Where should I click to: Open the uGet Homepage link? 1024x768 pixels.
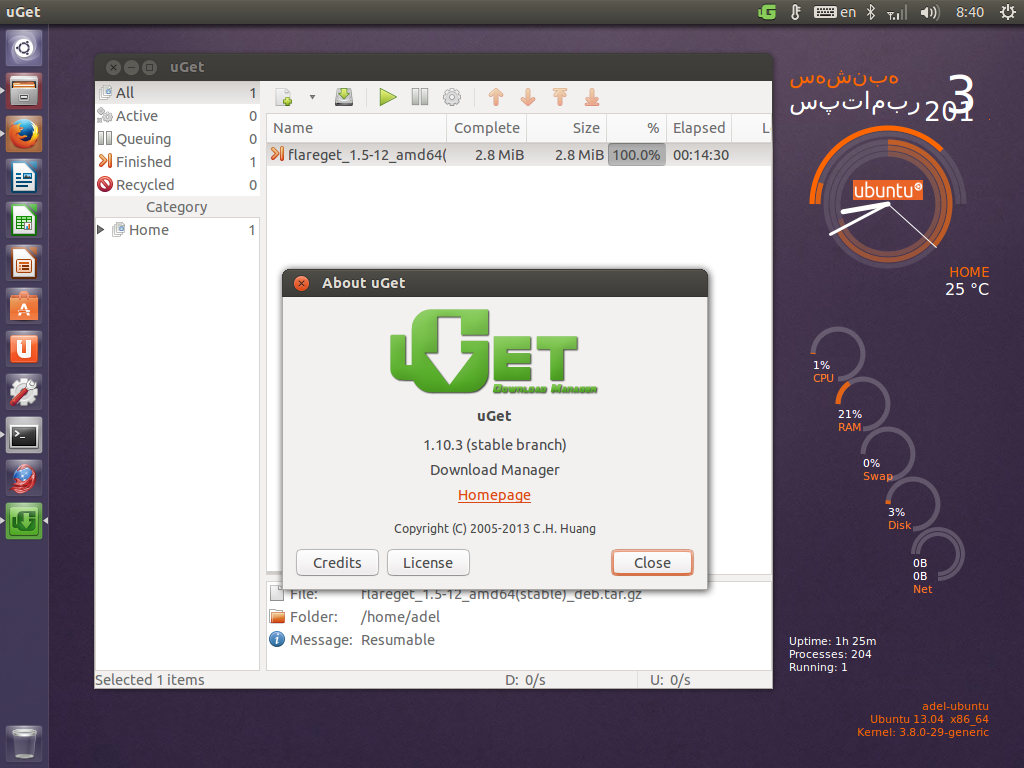pyautogui.click(x=494, y=495)
